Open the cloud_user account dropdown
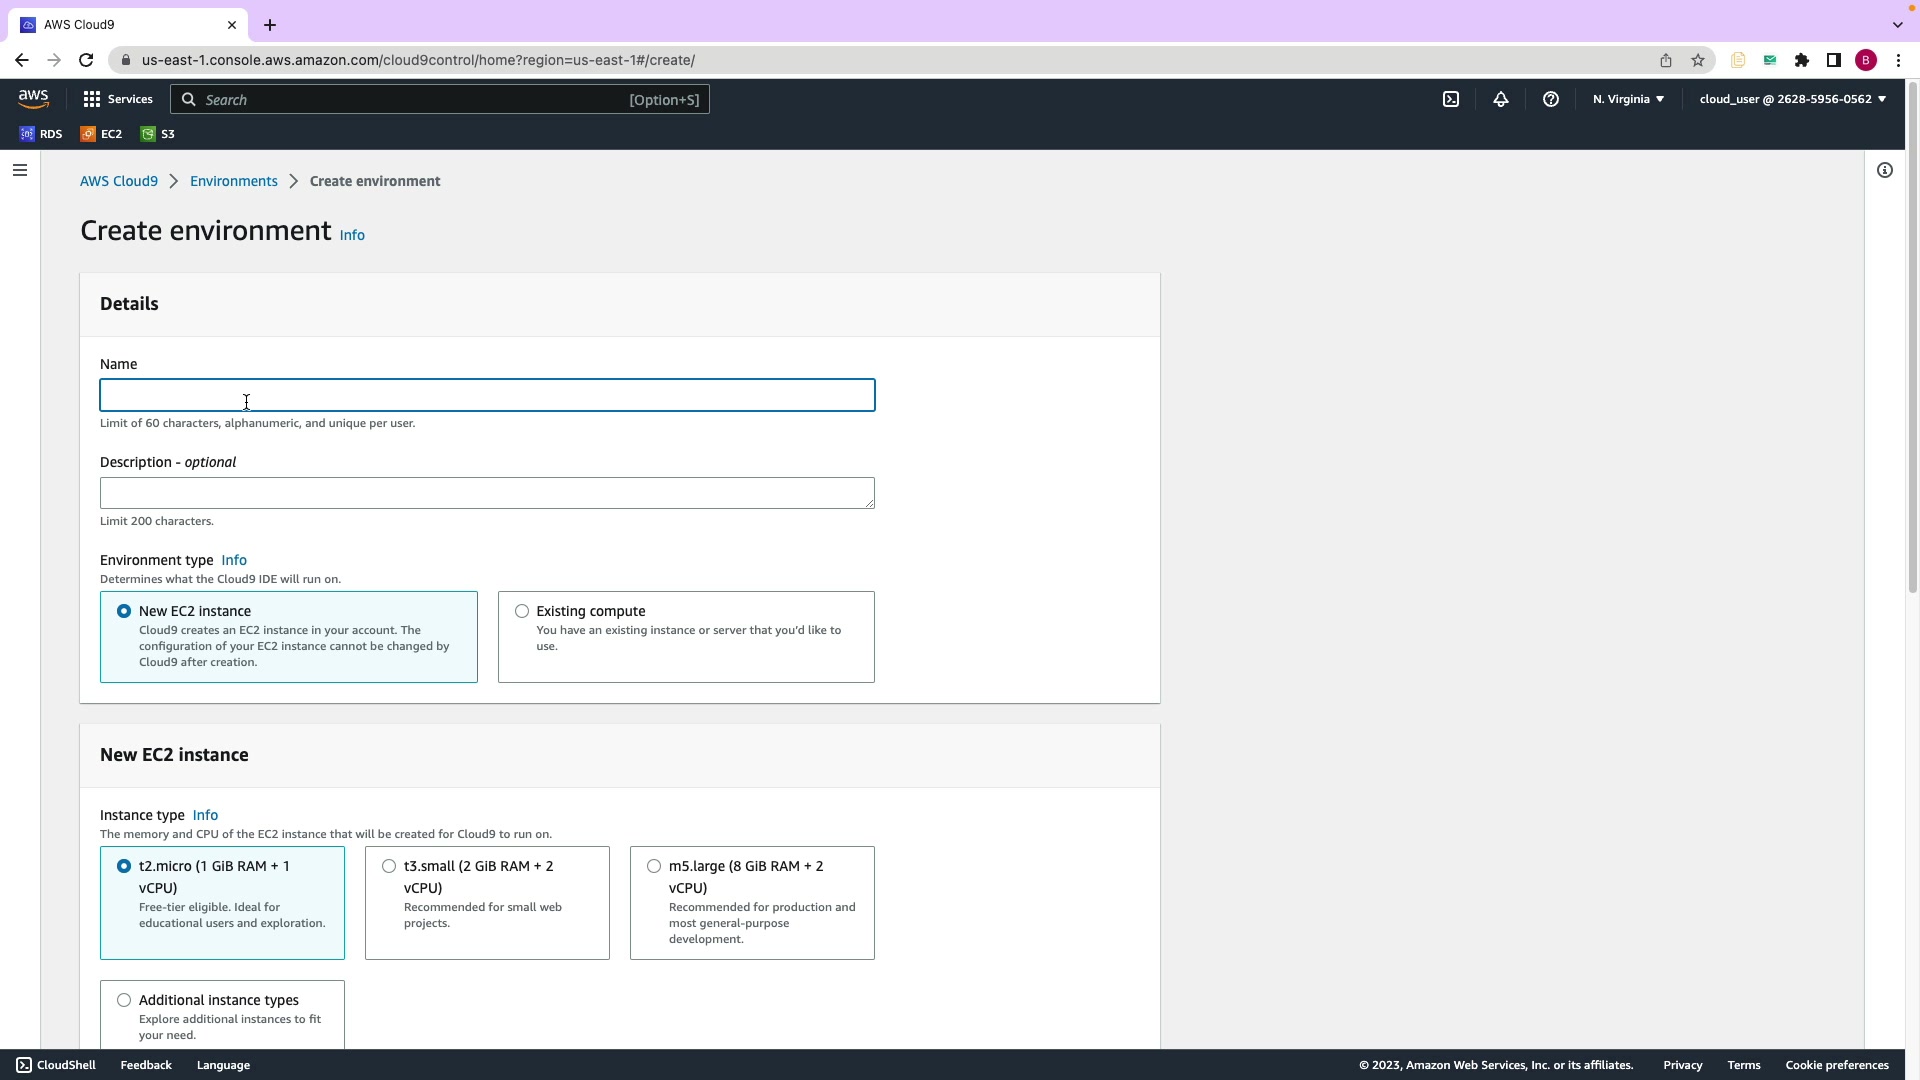The image size is (1920, 1080). point(1792,99)
